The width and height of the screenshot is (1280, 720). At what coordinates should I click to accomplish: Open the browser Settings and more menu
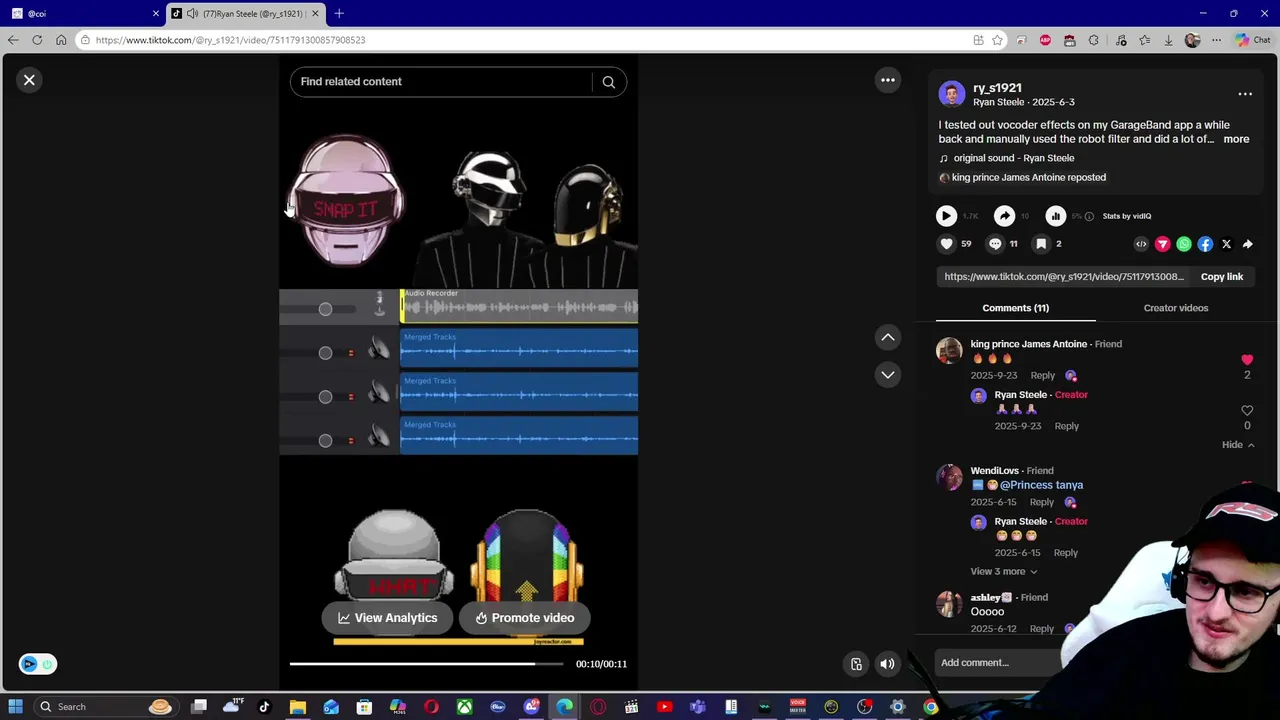tap(1216, 40)
